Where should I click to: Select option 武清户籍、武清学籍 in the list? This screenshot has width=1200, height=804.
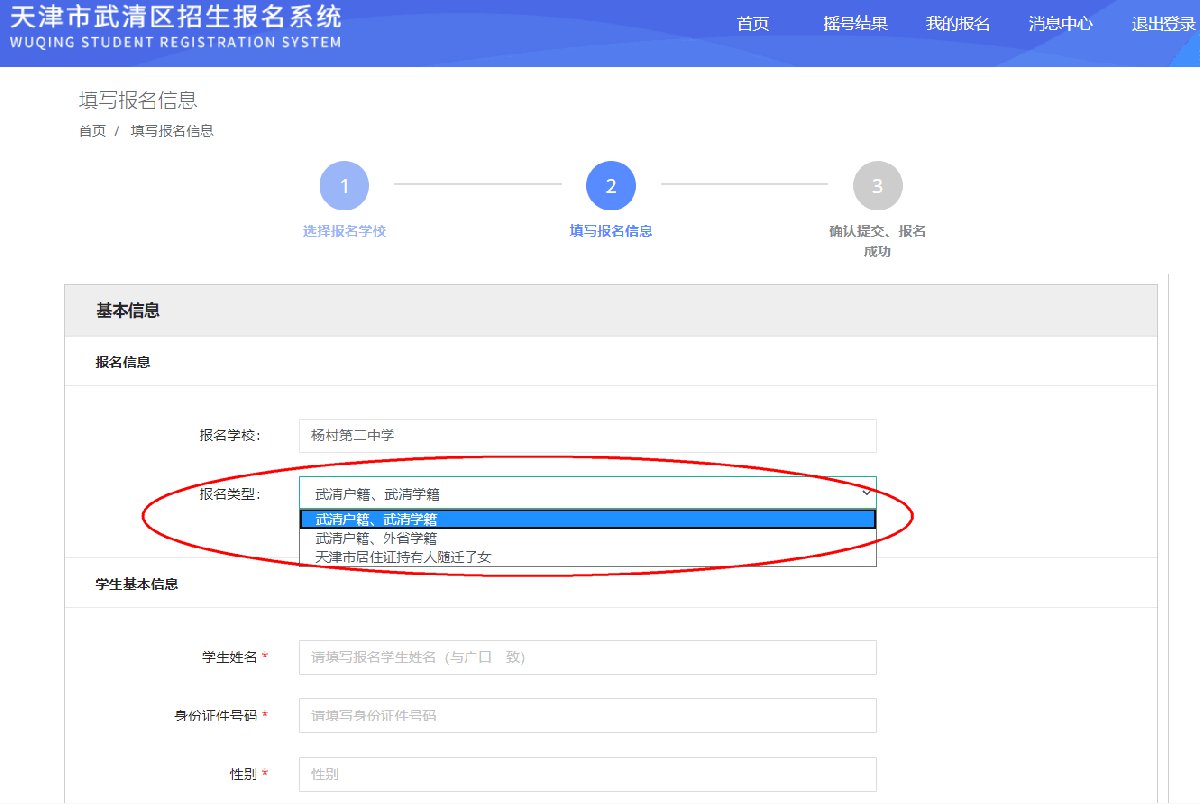coord(587,519)
